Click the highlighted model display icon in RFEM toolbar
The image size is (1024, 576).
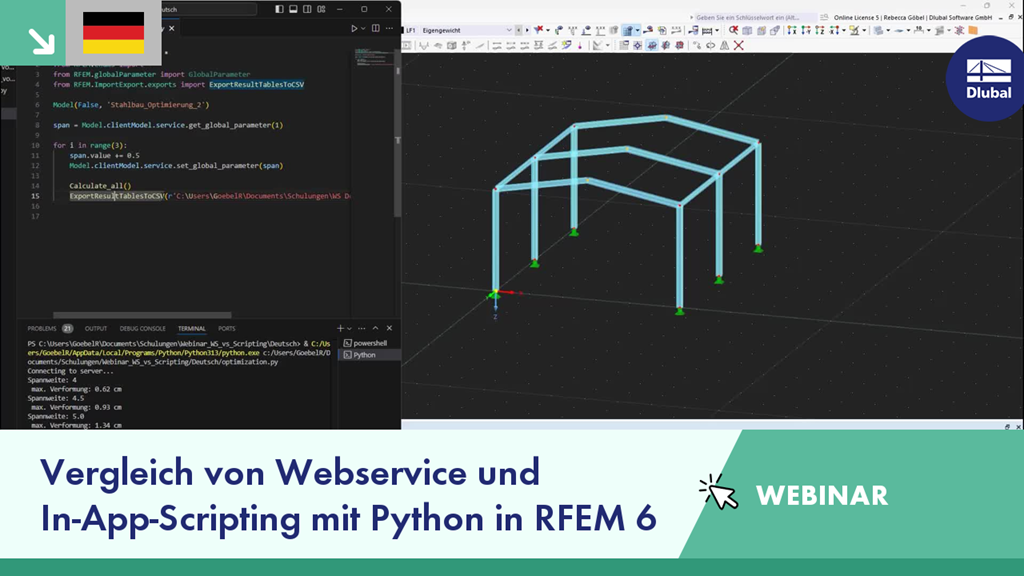(x=628, y=30)
